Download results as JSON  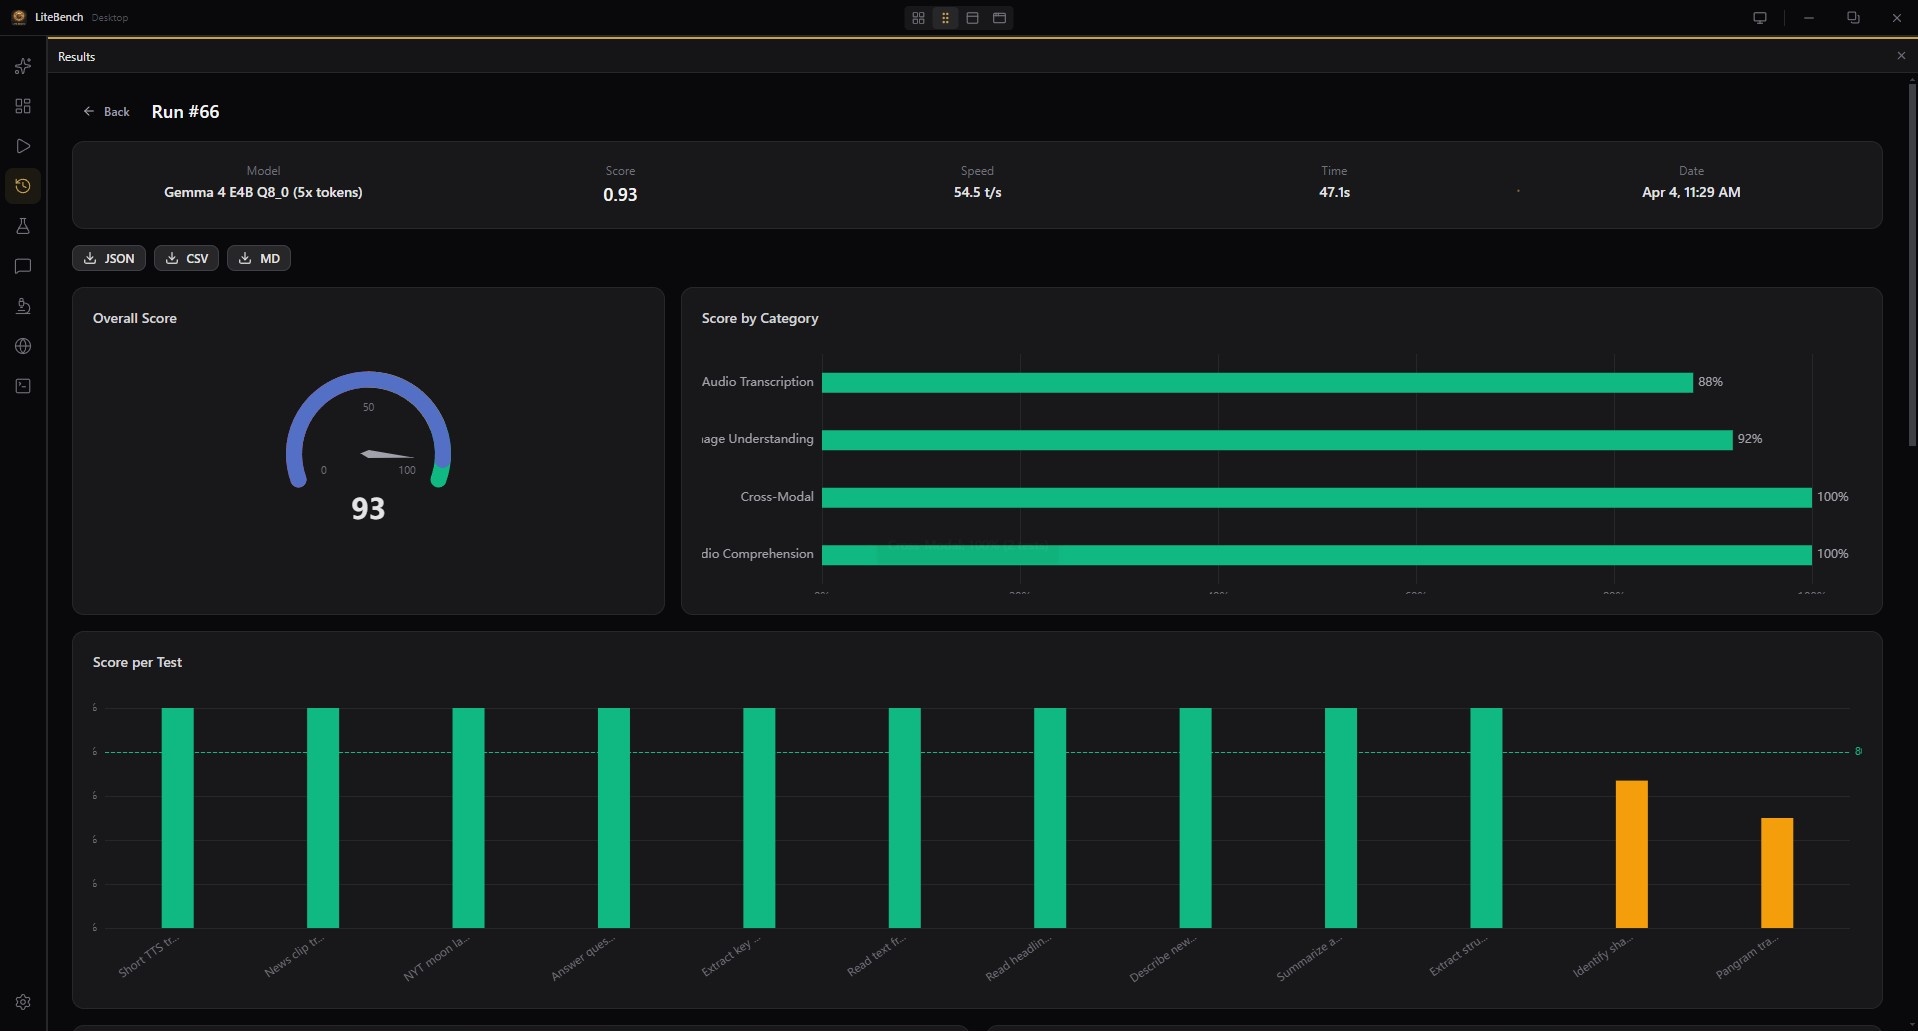coord(109,258)
